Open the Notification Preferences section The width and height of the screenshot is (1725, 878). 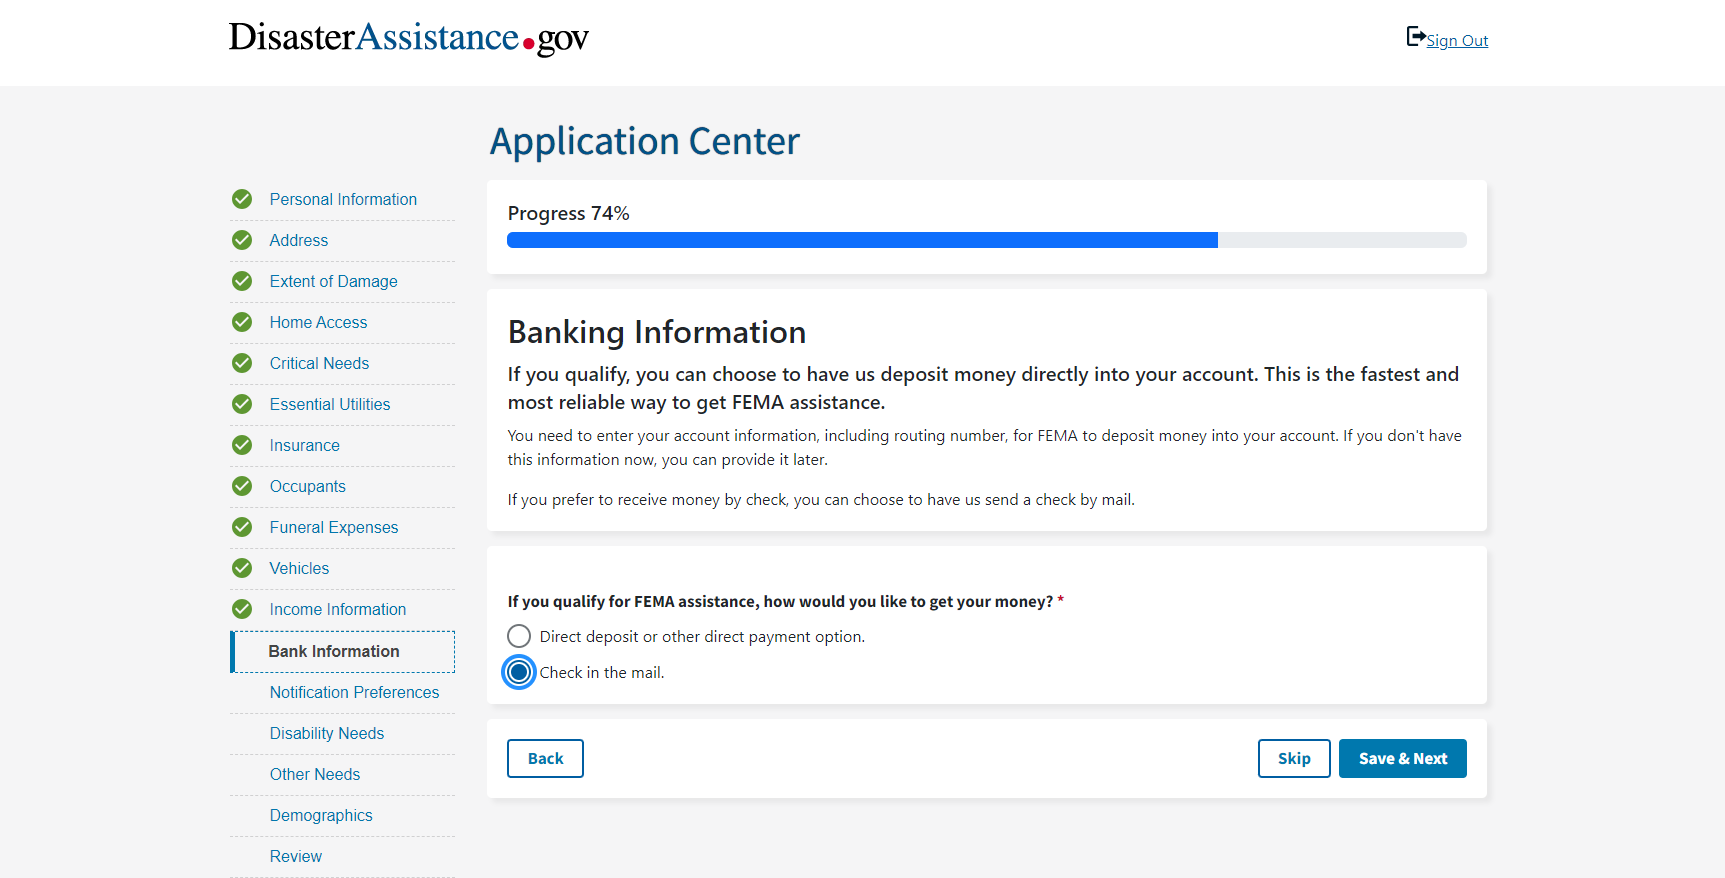pyautogui.click(x=354, y=692)
